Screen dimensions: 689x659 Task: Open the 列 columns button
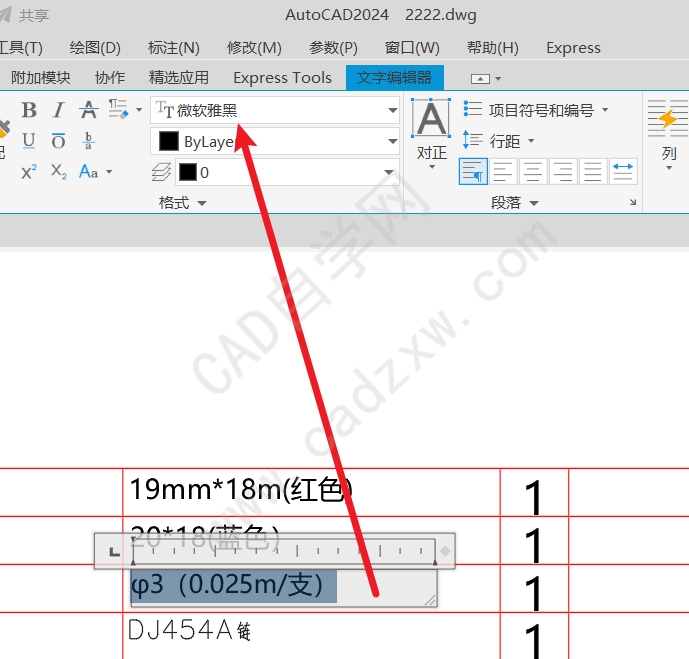tap(668, 134)
